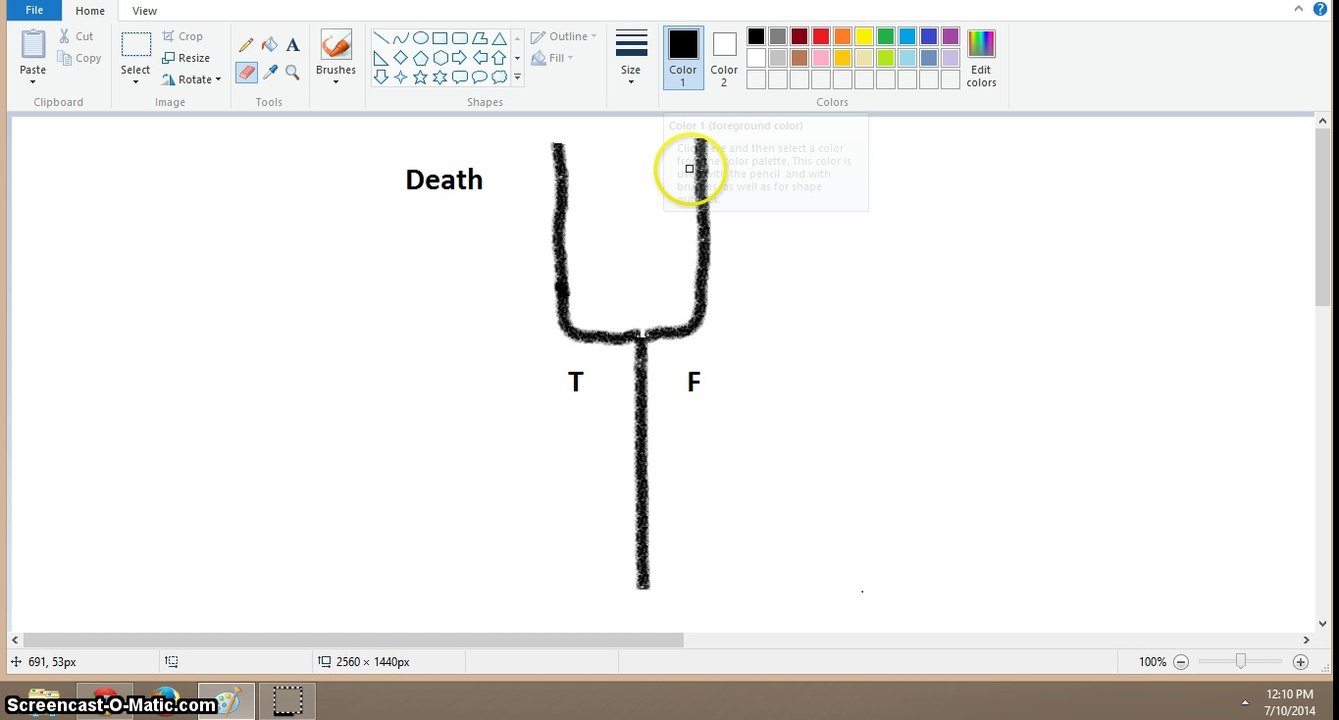Click the Crop button
Screen dimensions: 1339x720
click(x=183, y=36)
